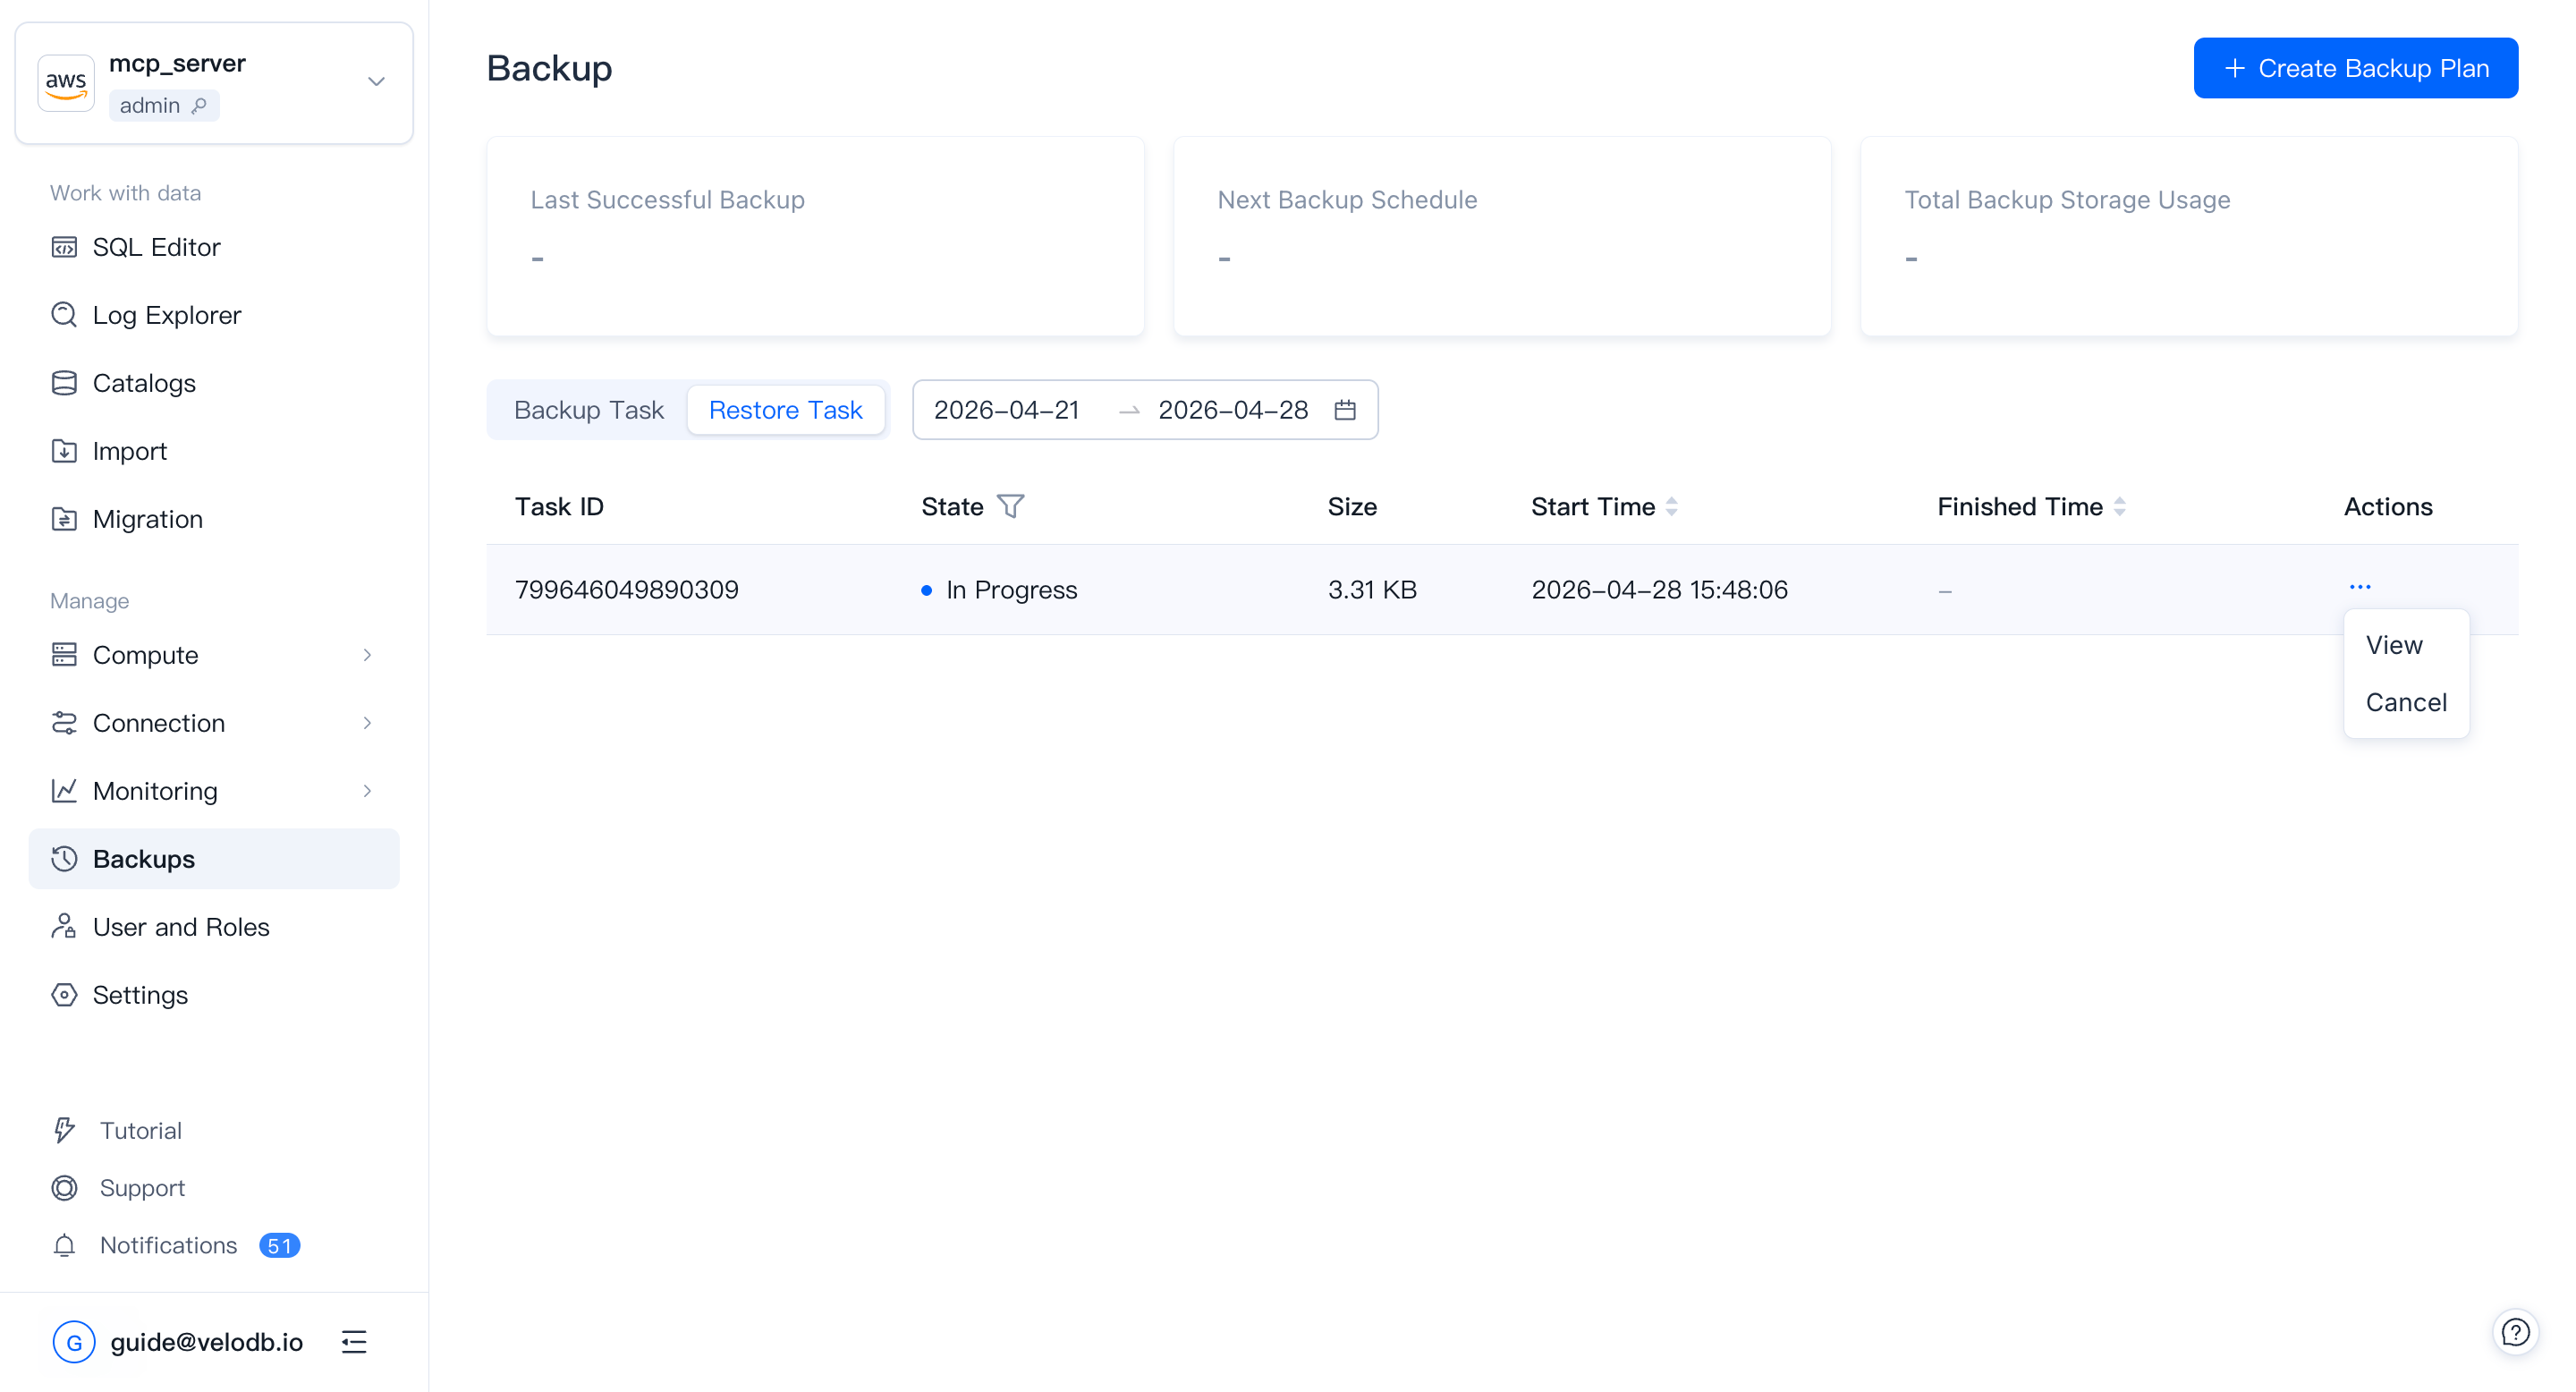Toggle the Finished Time sort order
The image size is (2576, 1392).
click(2122, 506)
